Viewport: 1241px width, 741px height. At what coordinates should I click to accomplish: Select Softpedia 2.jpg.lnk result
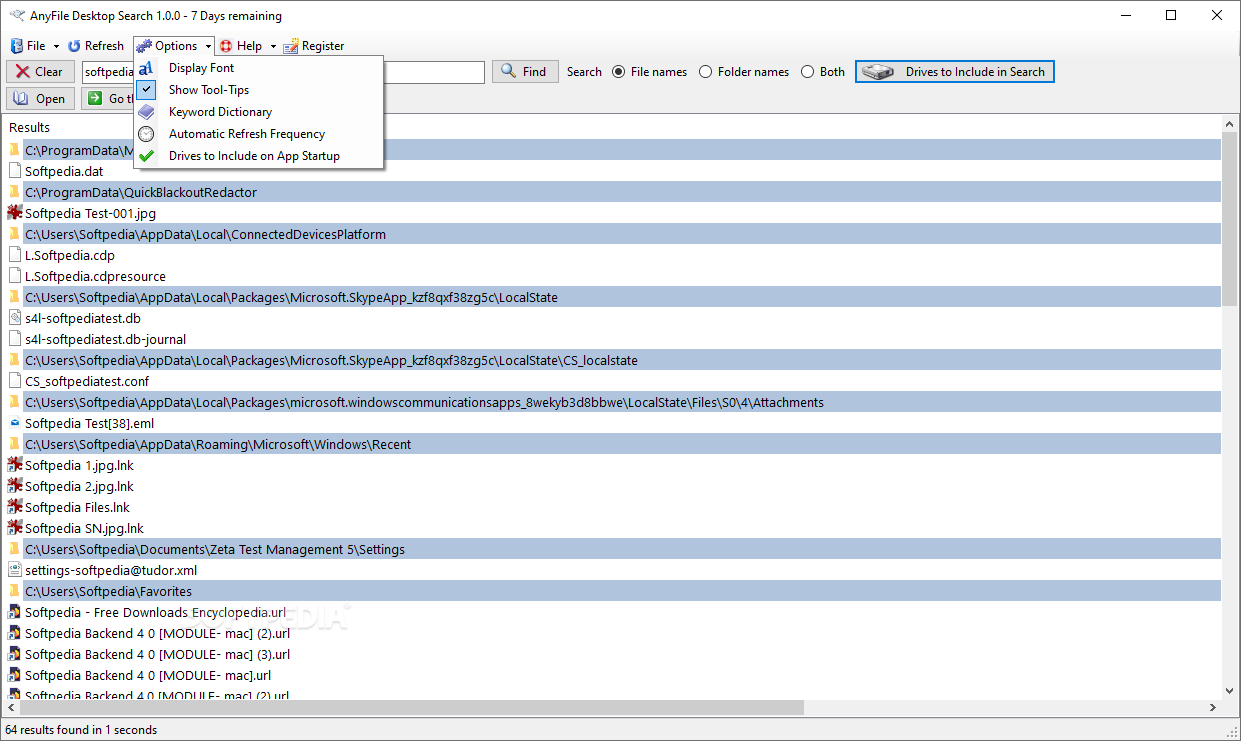pos(79,486)
